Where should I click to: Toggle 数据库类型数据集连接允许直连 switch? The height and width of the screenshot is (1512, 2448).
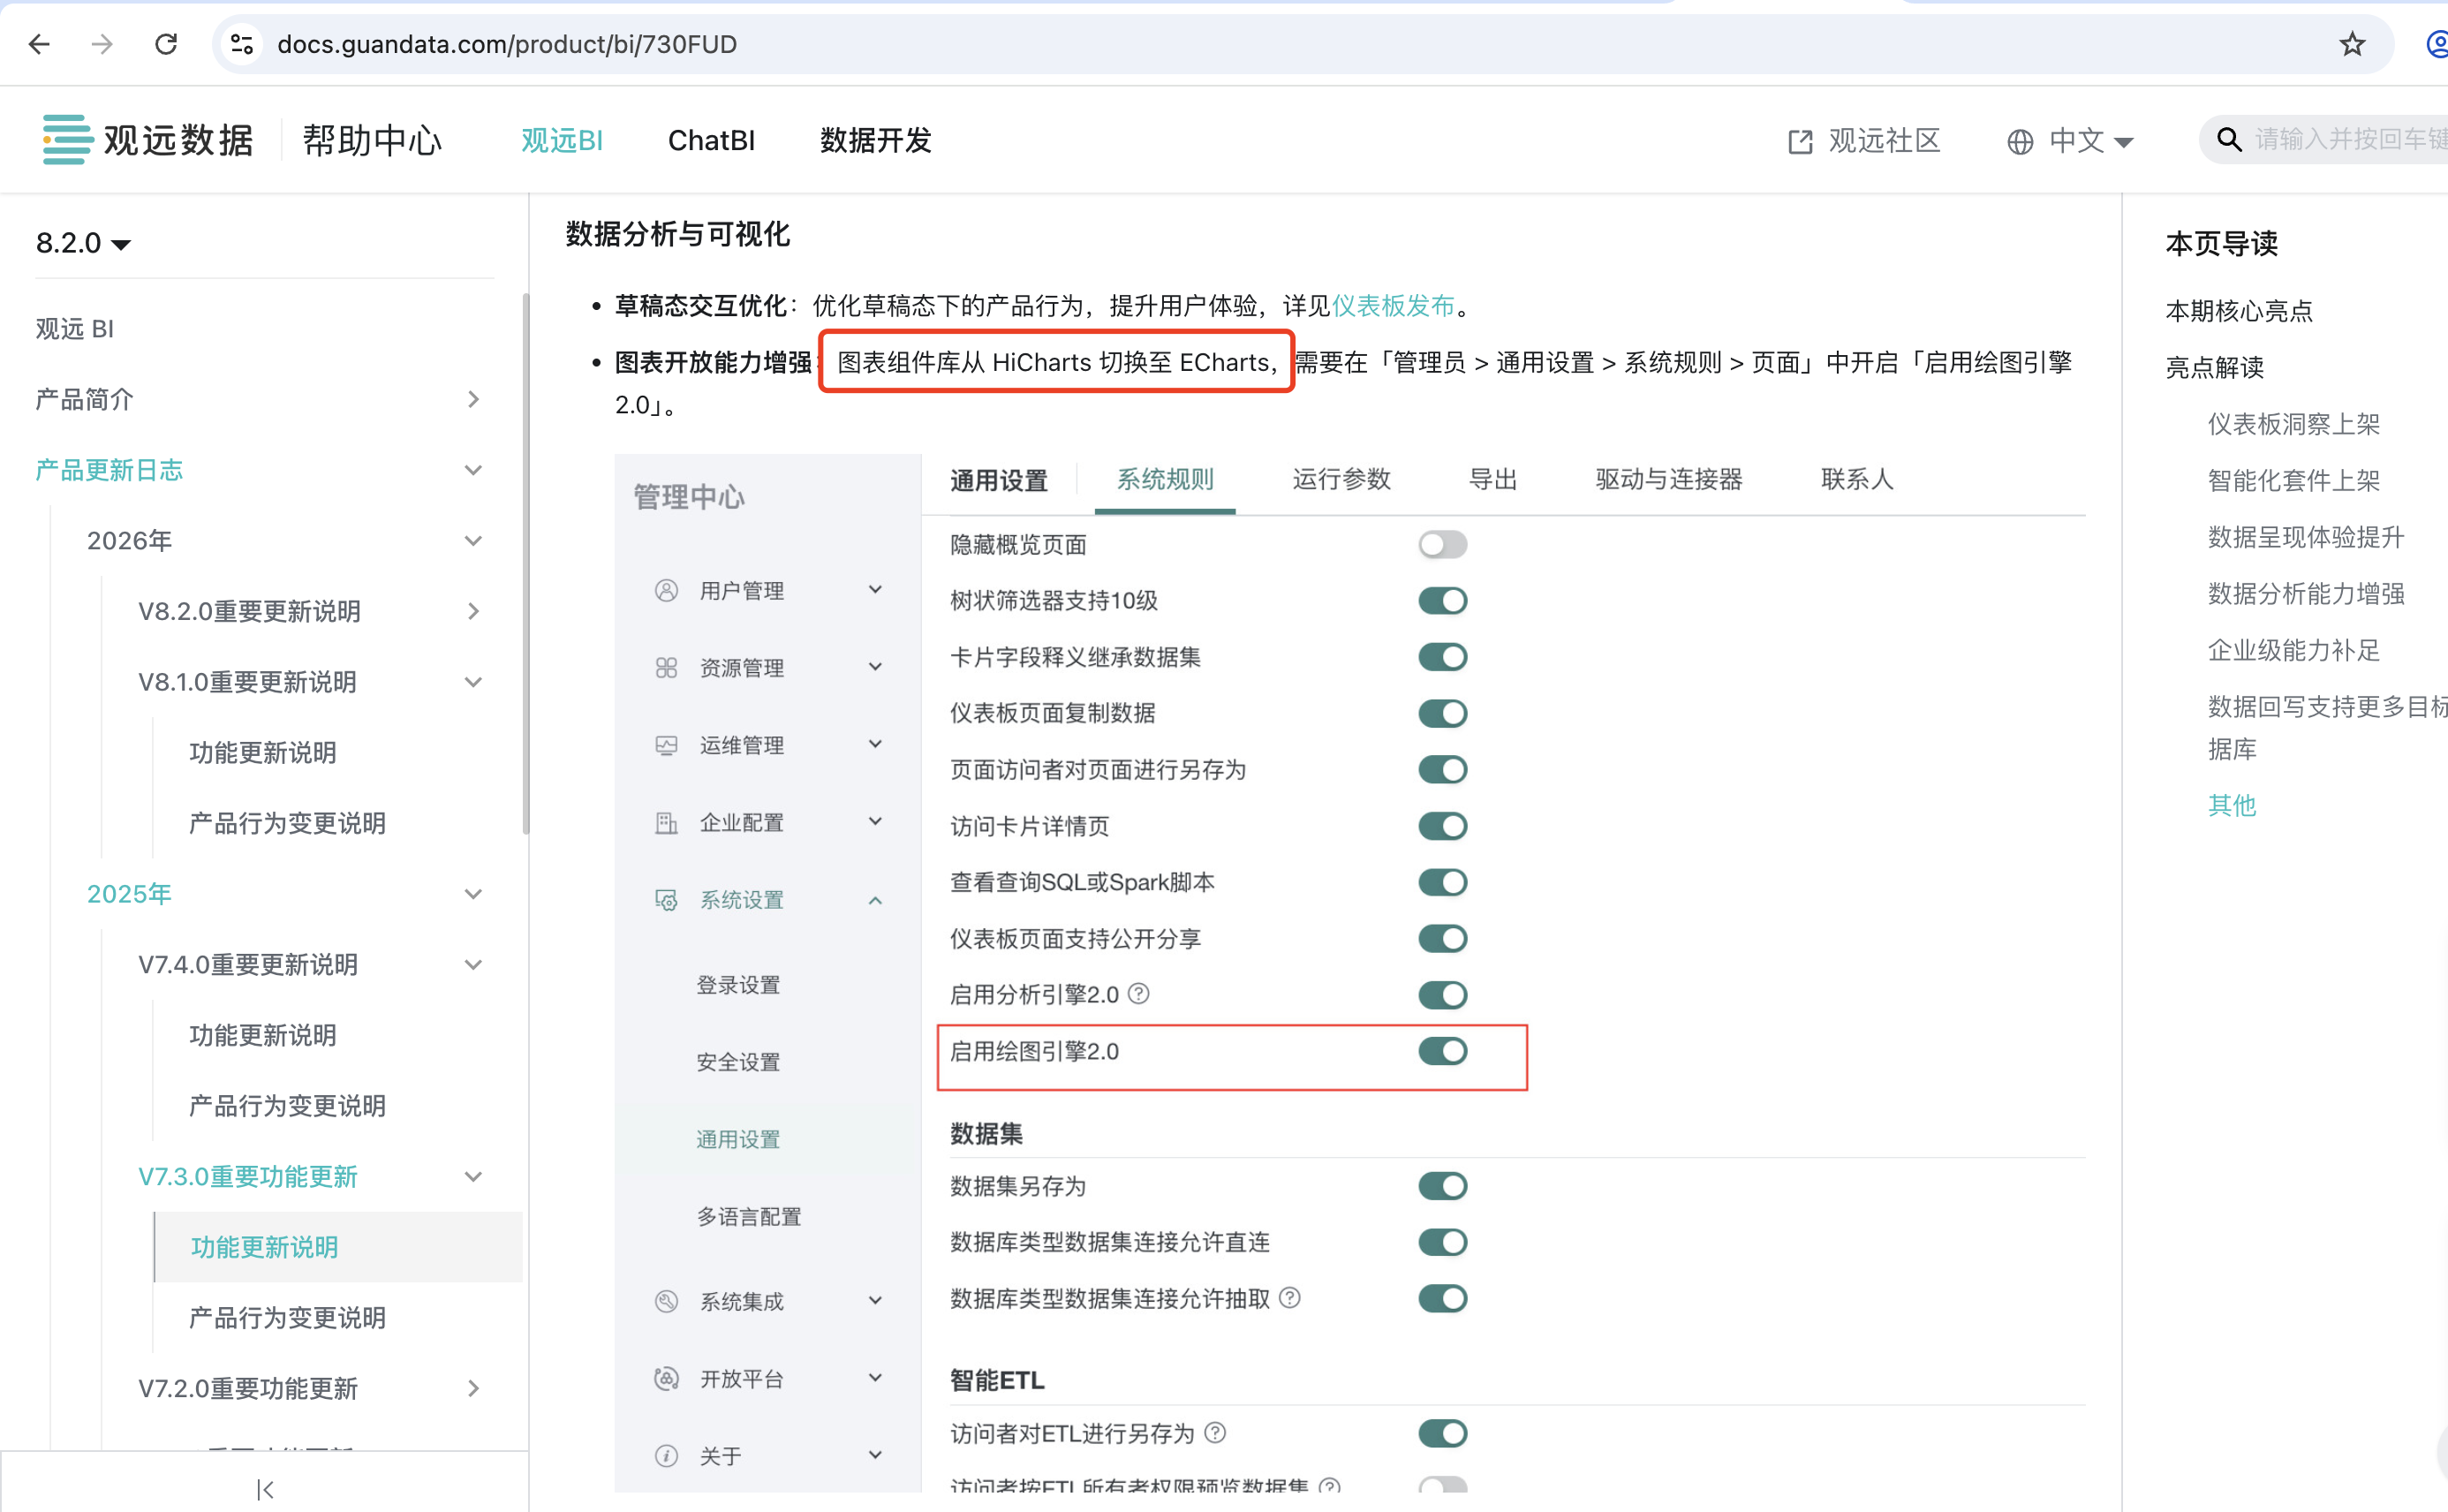(1442, 1242)
